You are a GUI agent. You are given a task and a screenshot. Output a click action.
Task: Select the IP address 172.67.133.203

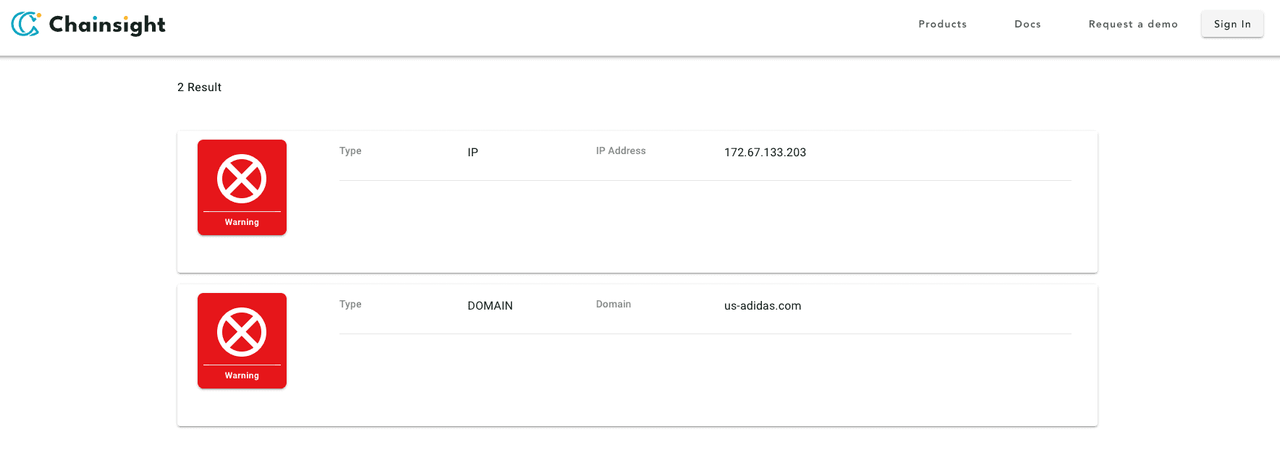tap(765, 153)
